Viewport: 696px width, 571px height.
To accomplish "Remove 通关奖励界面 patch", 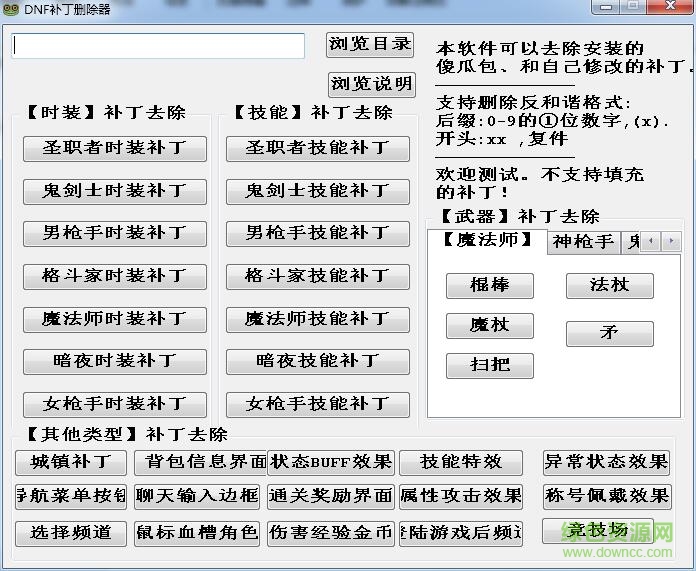I will (x=331, y=496).
